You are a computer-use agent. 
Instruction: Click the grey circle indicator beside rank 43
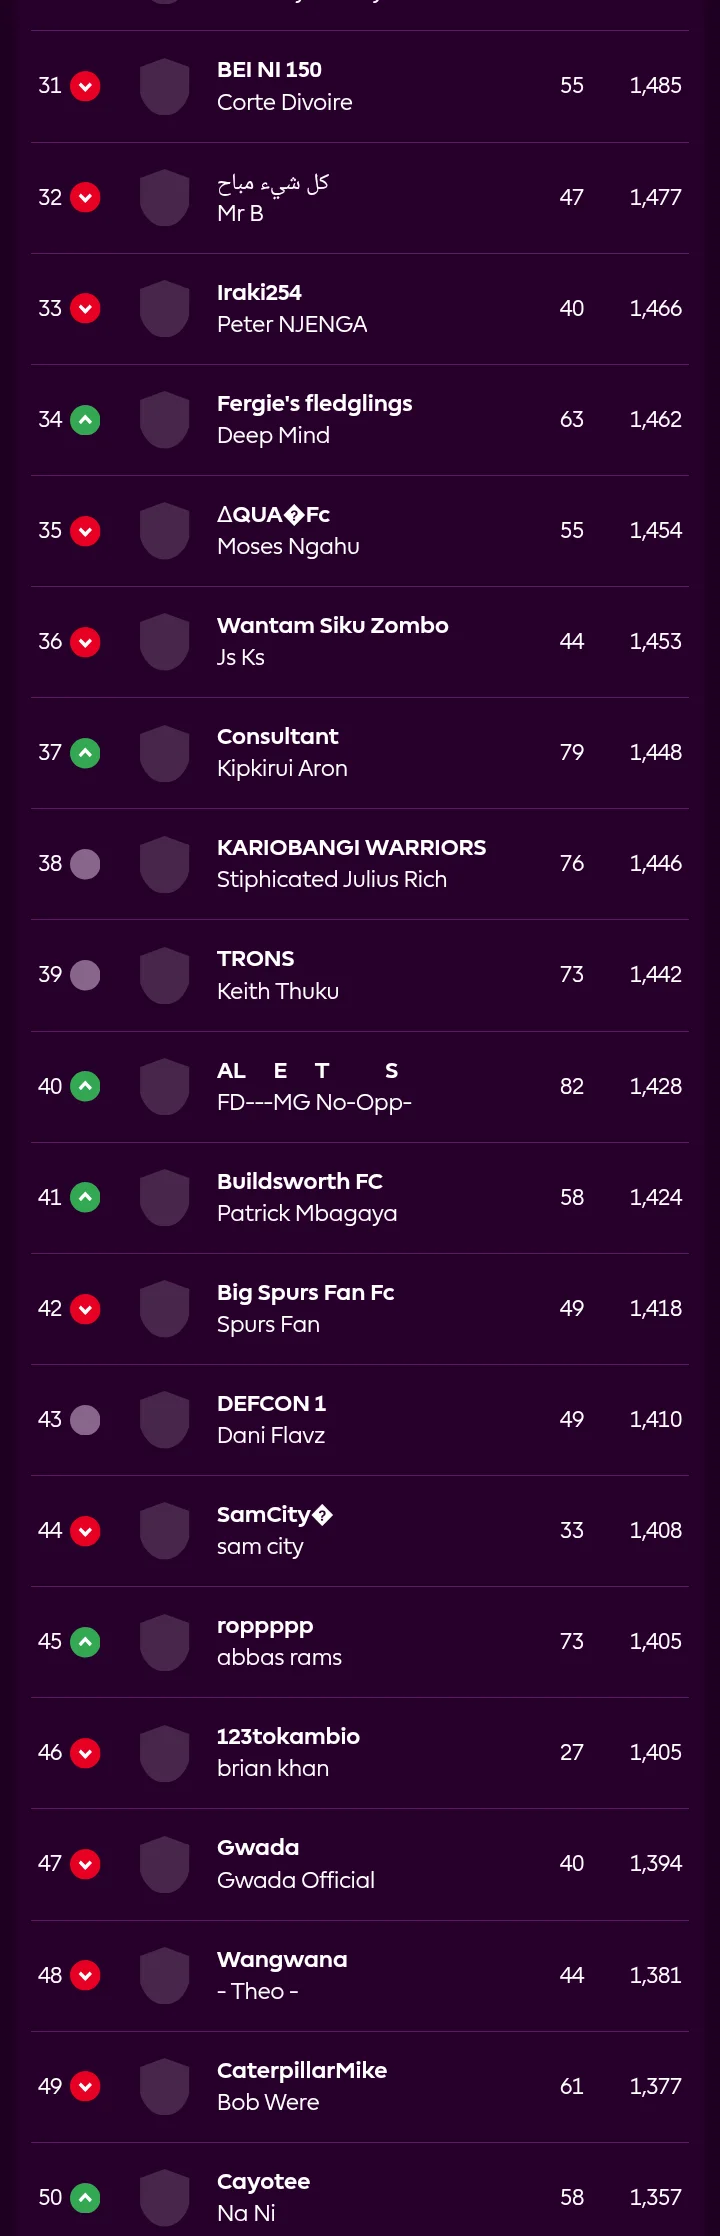coord(85,1420)
